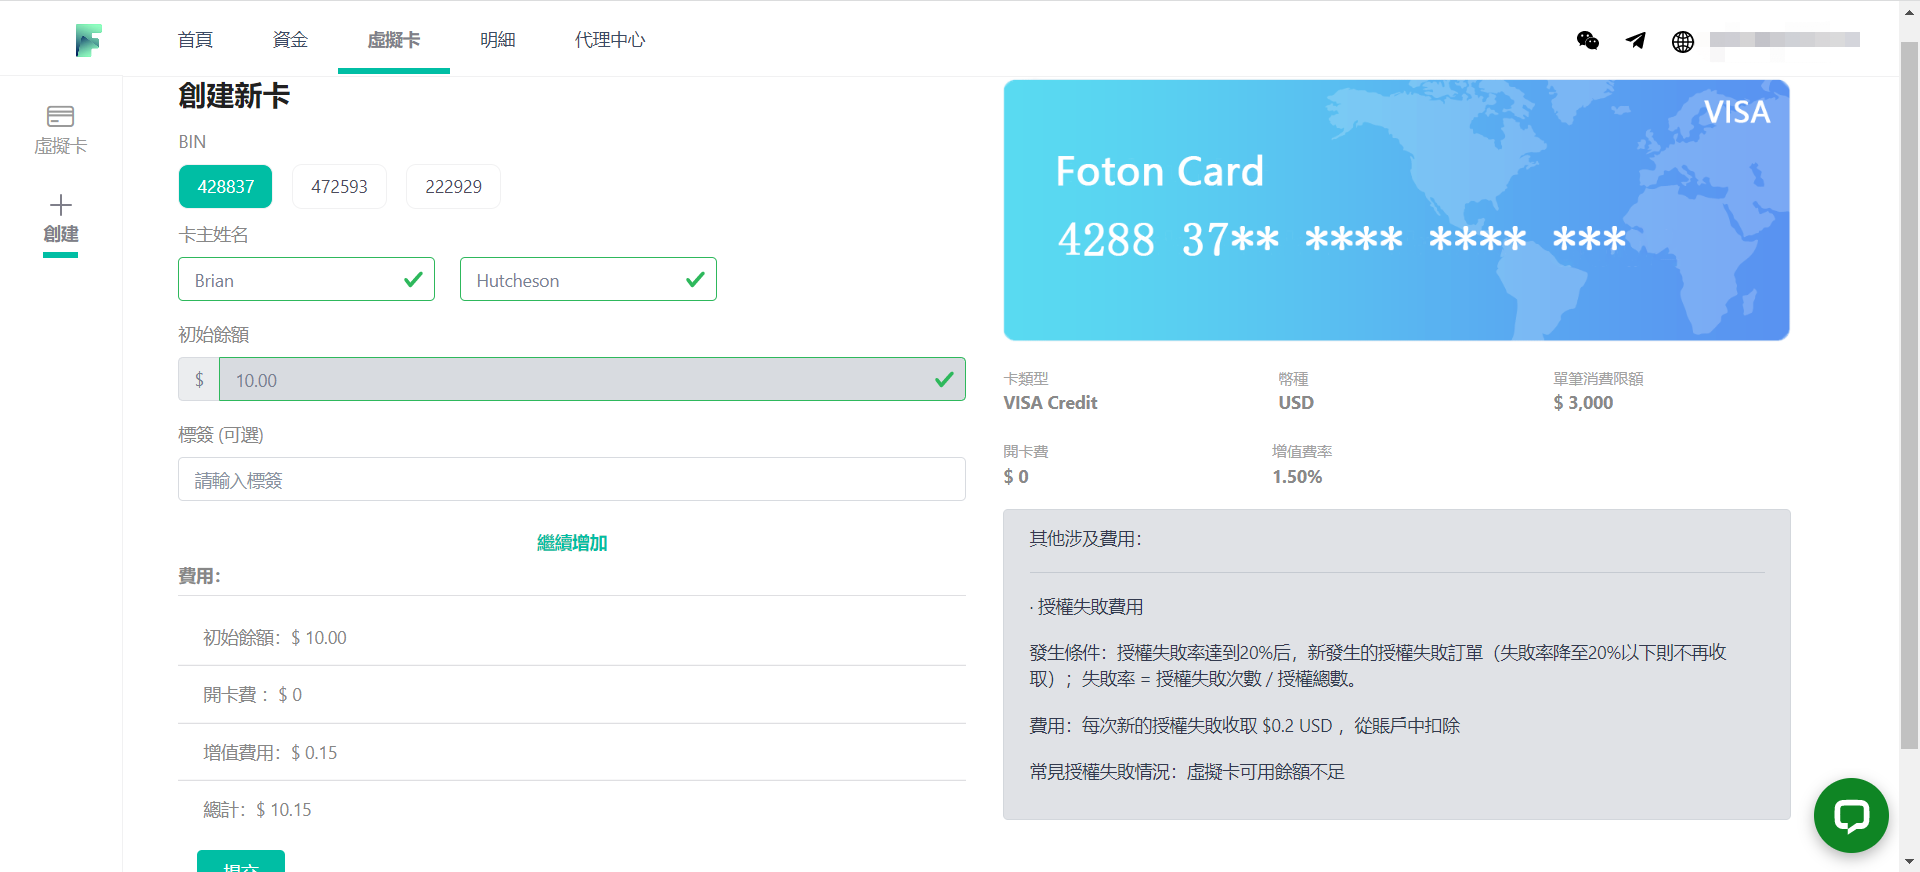Click the Foton logo icon
Screen dimensions: 1920x872
pos(88,40)
